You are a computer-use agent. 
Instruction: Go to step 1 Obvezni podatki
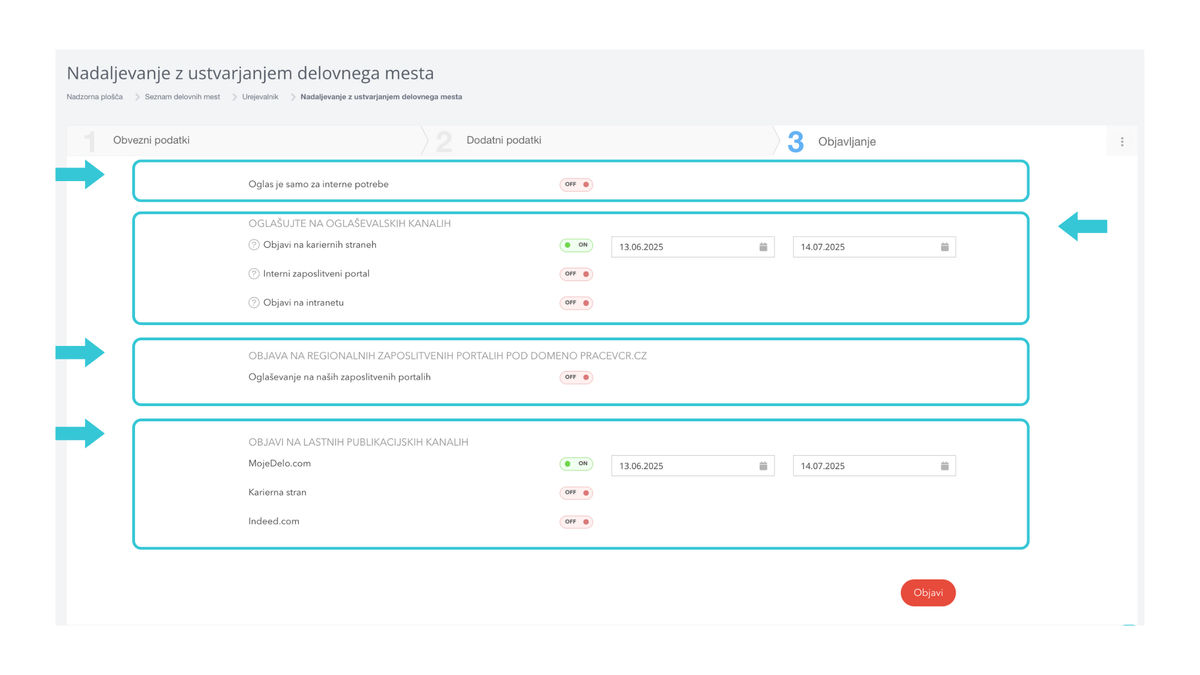243,141
